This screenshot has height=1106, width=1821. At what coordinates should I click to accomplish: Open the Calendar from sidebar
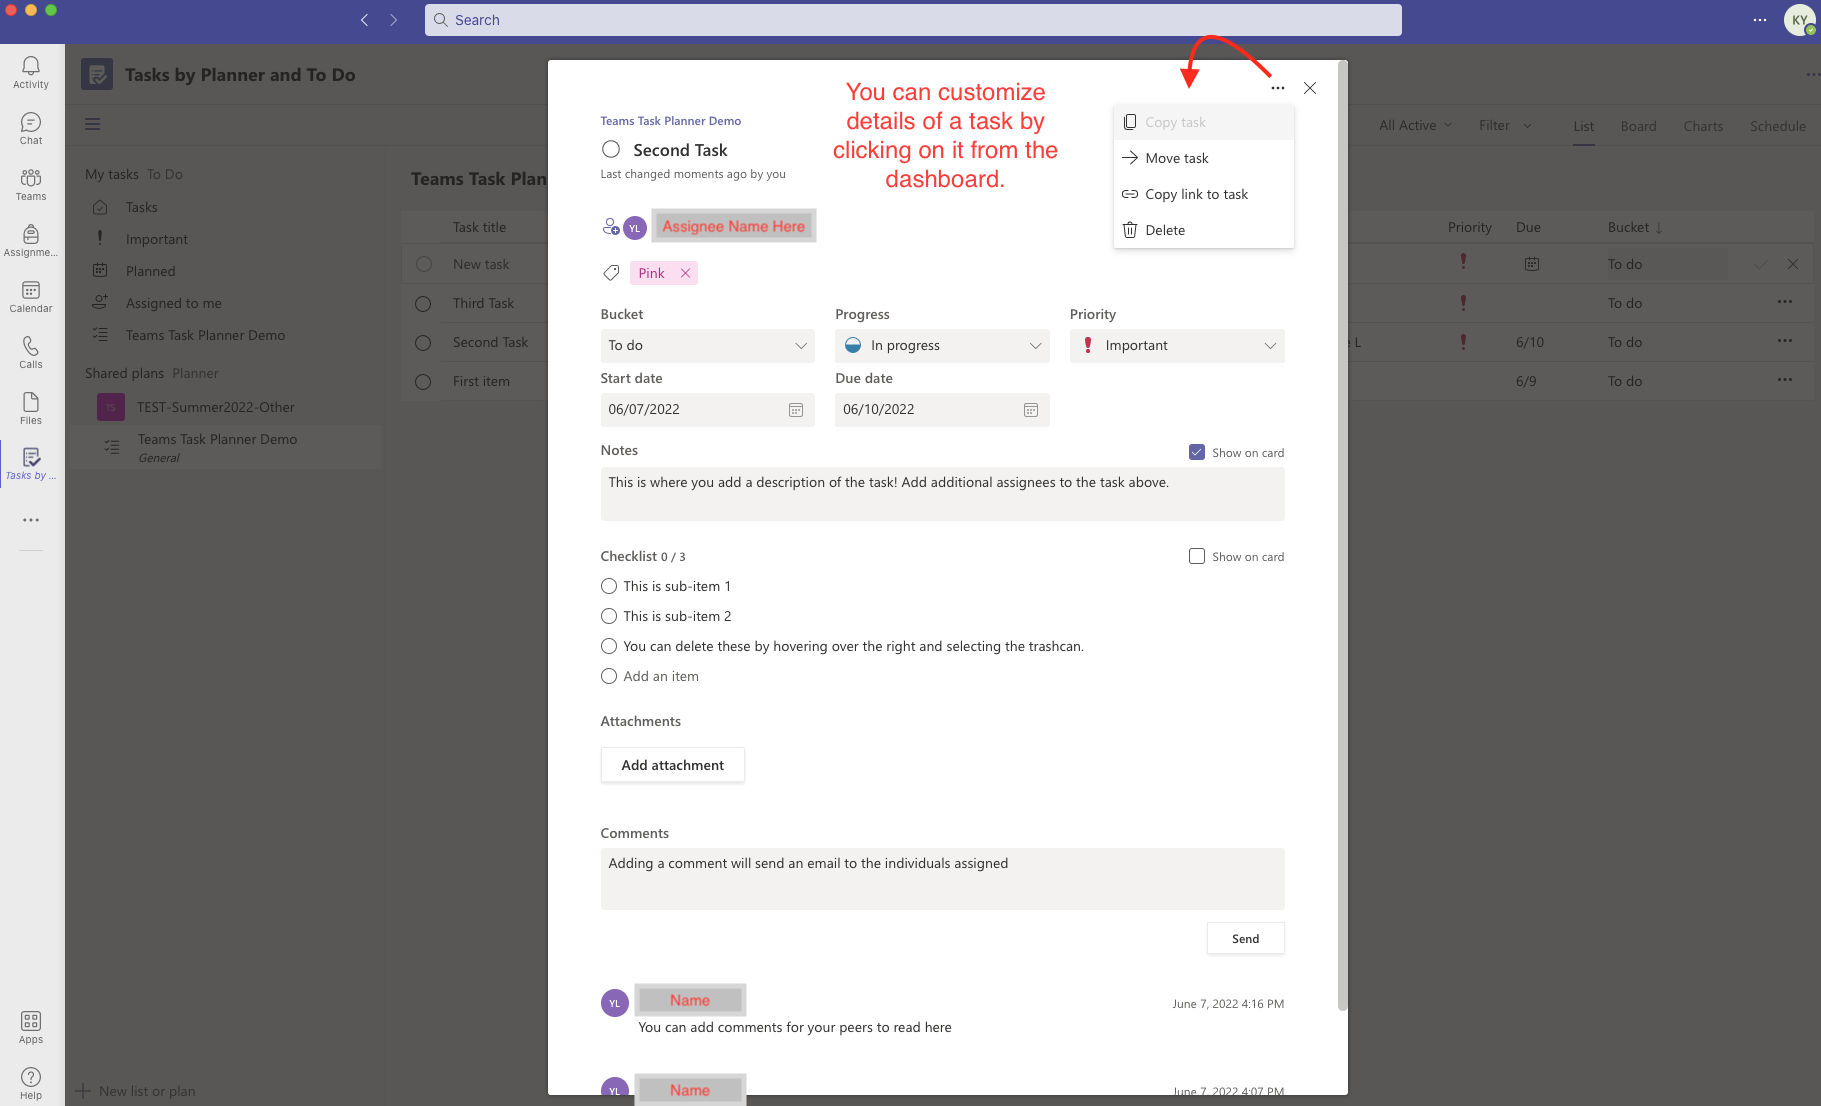[30, 293]
